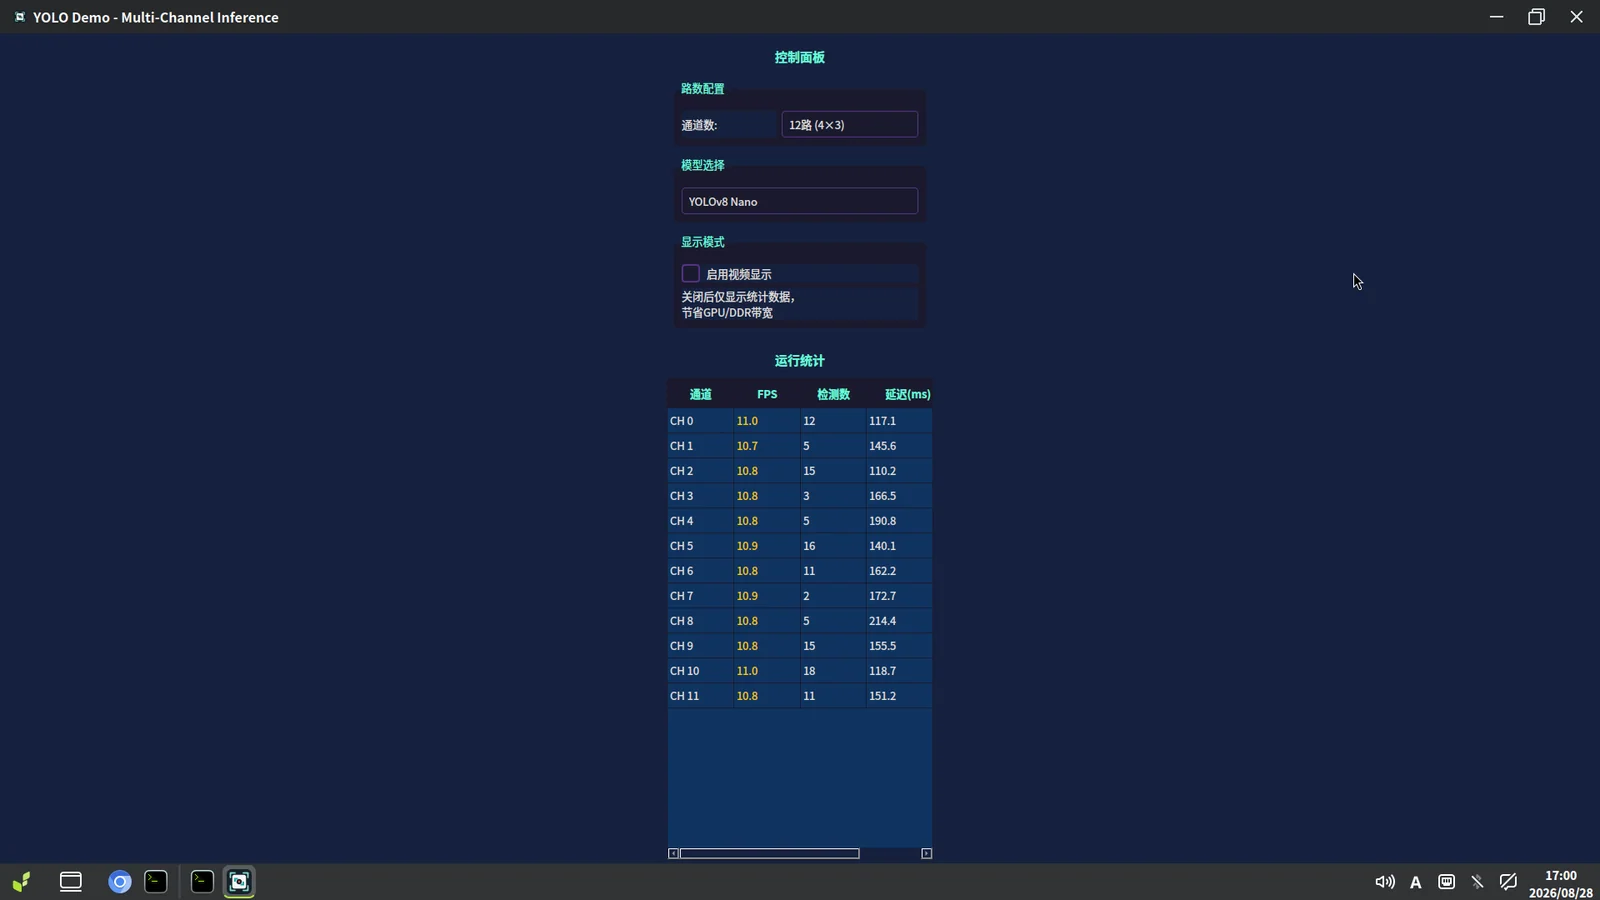Click the FPS column header
1600x900 pixels.
tap(767, 394)
